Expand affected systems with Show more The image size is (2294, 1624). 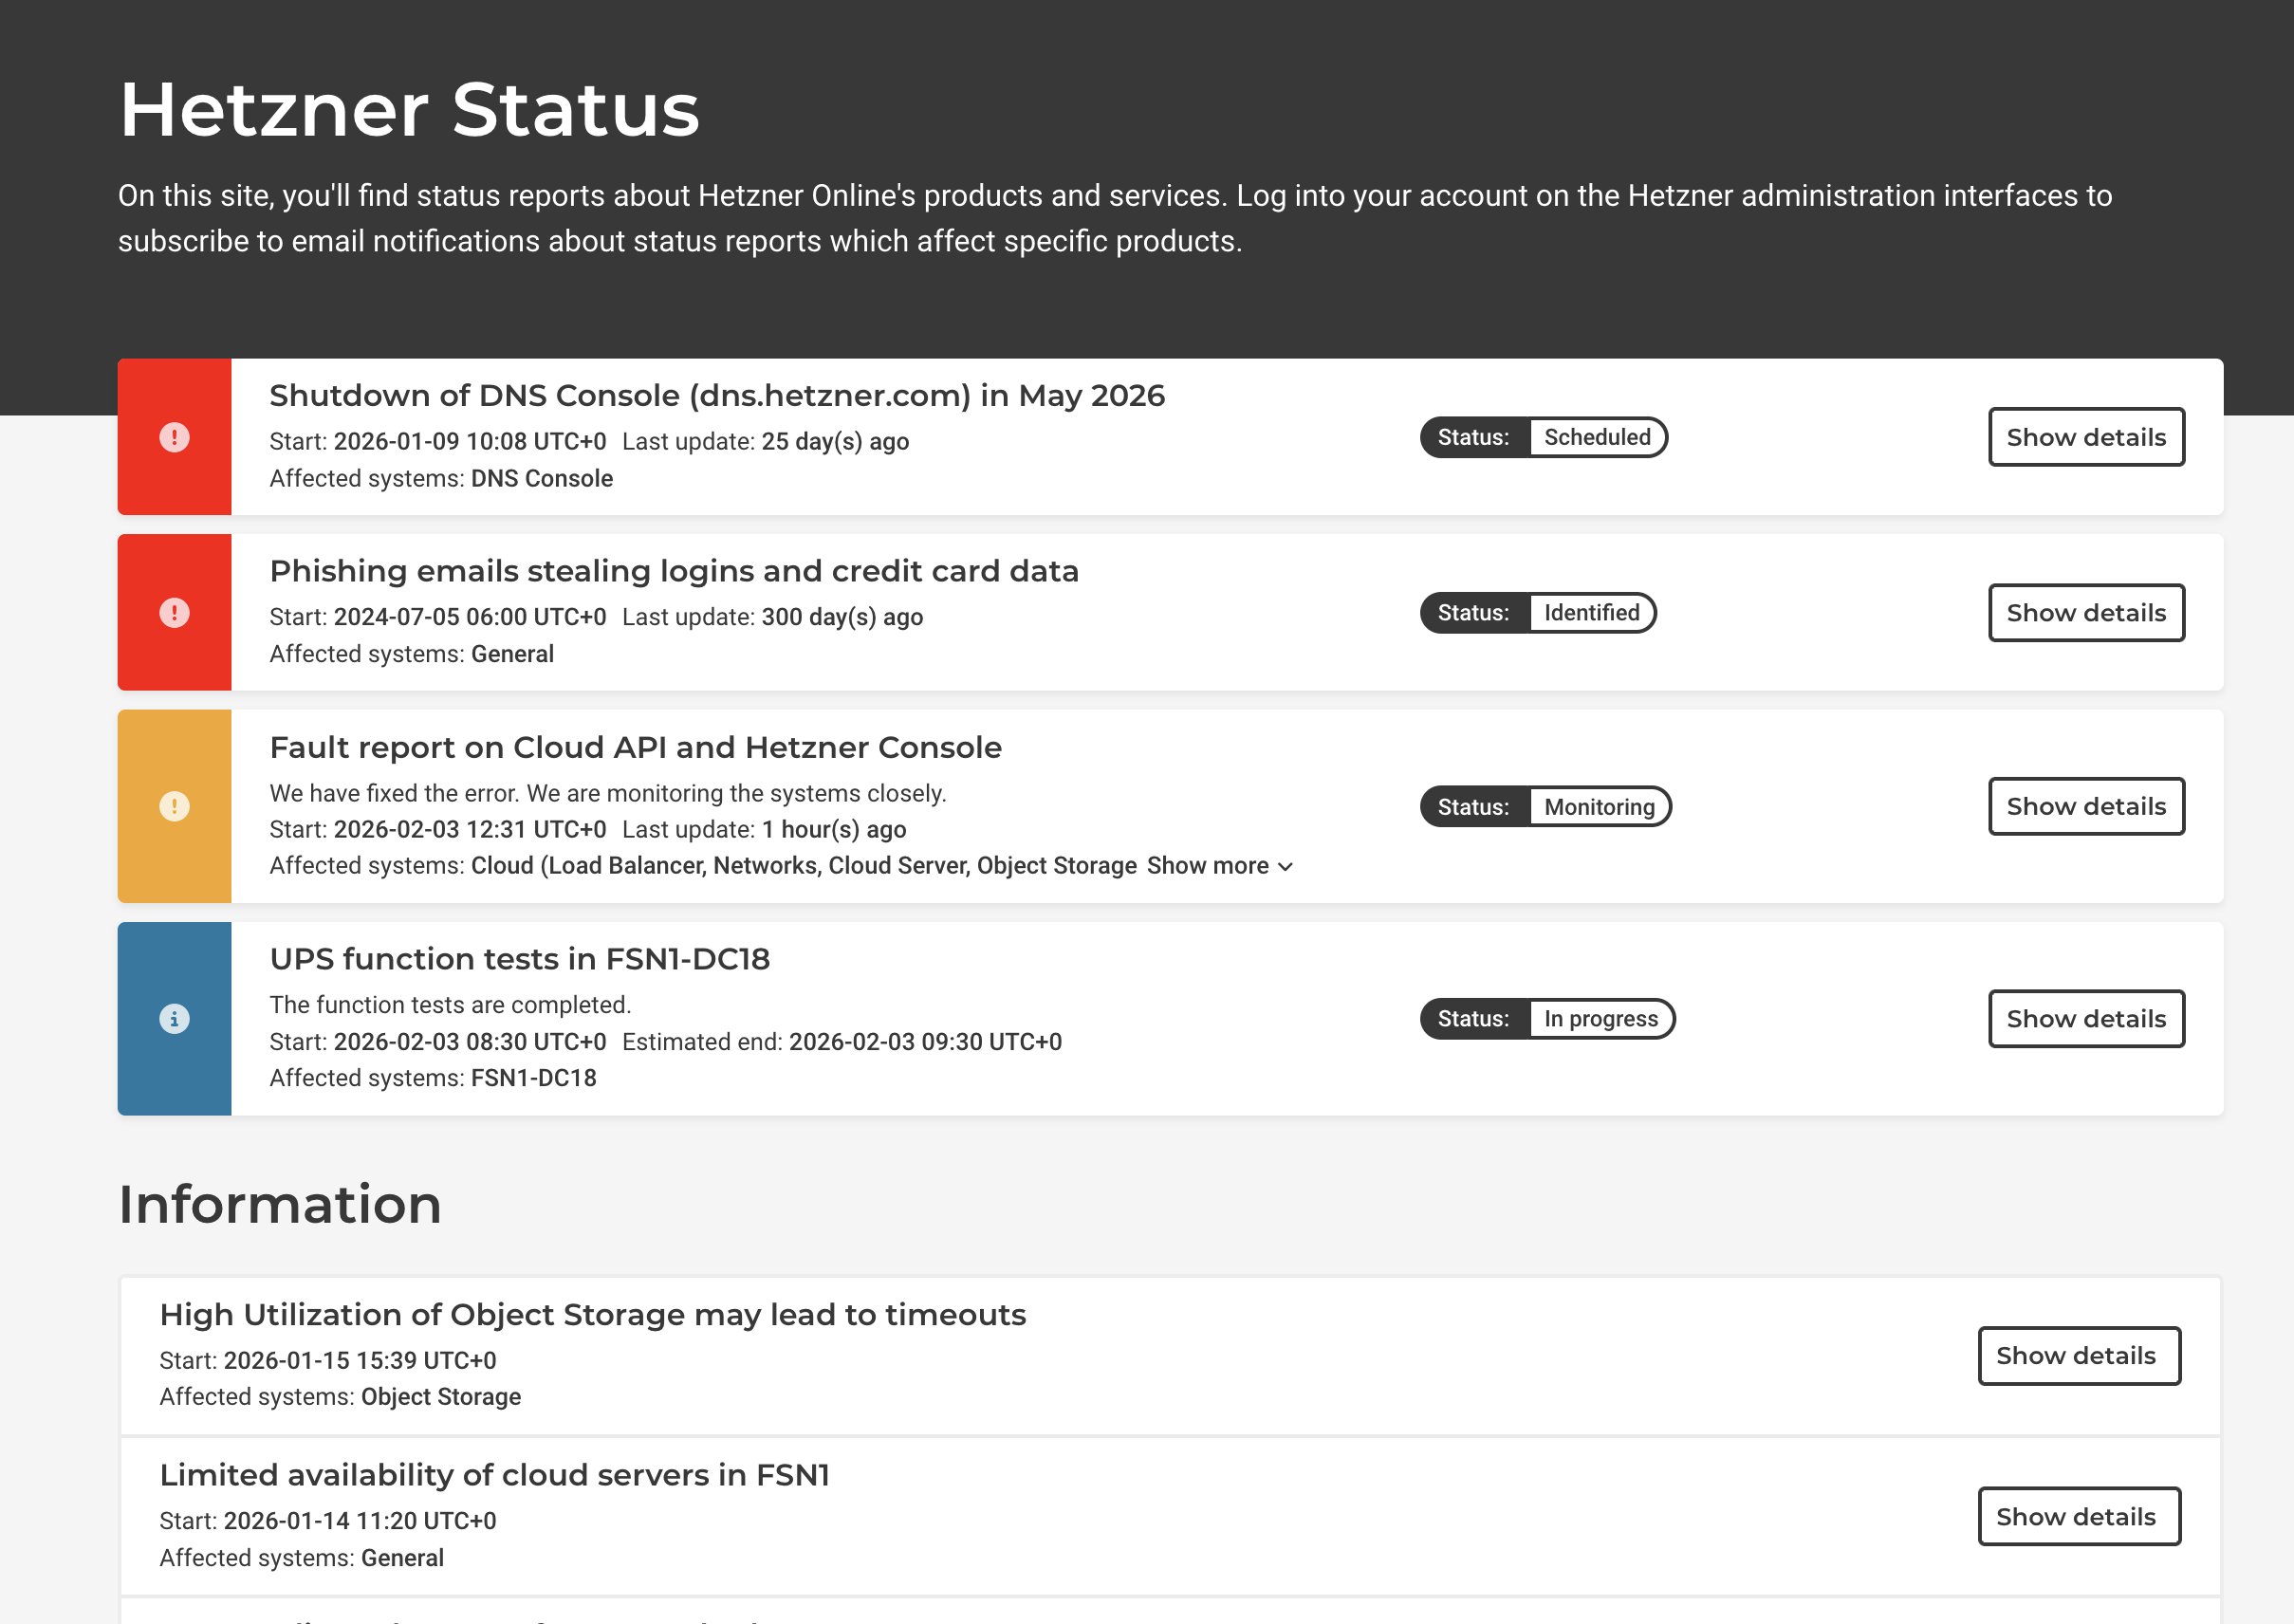pyautogui.click(x=1207, y=866)
